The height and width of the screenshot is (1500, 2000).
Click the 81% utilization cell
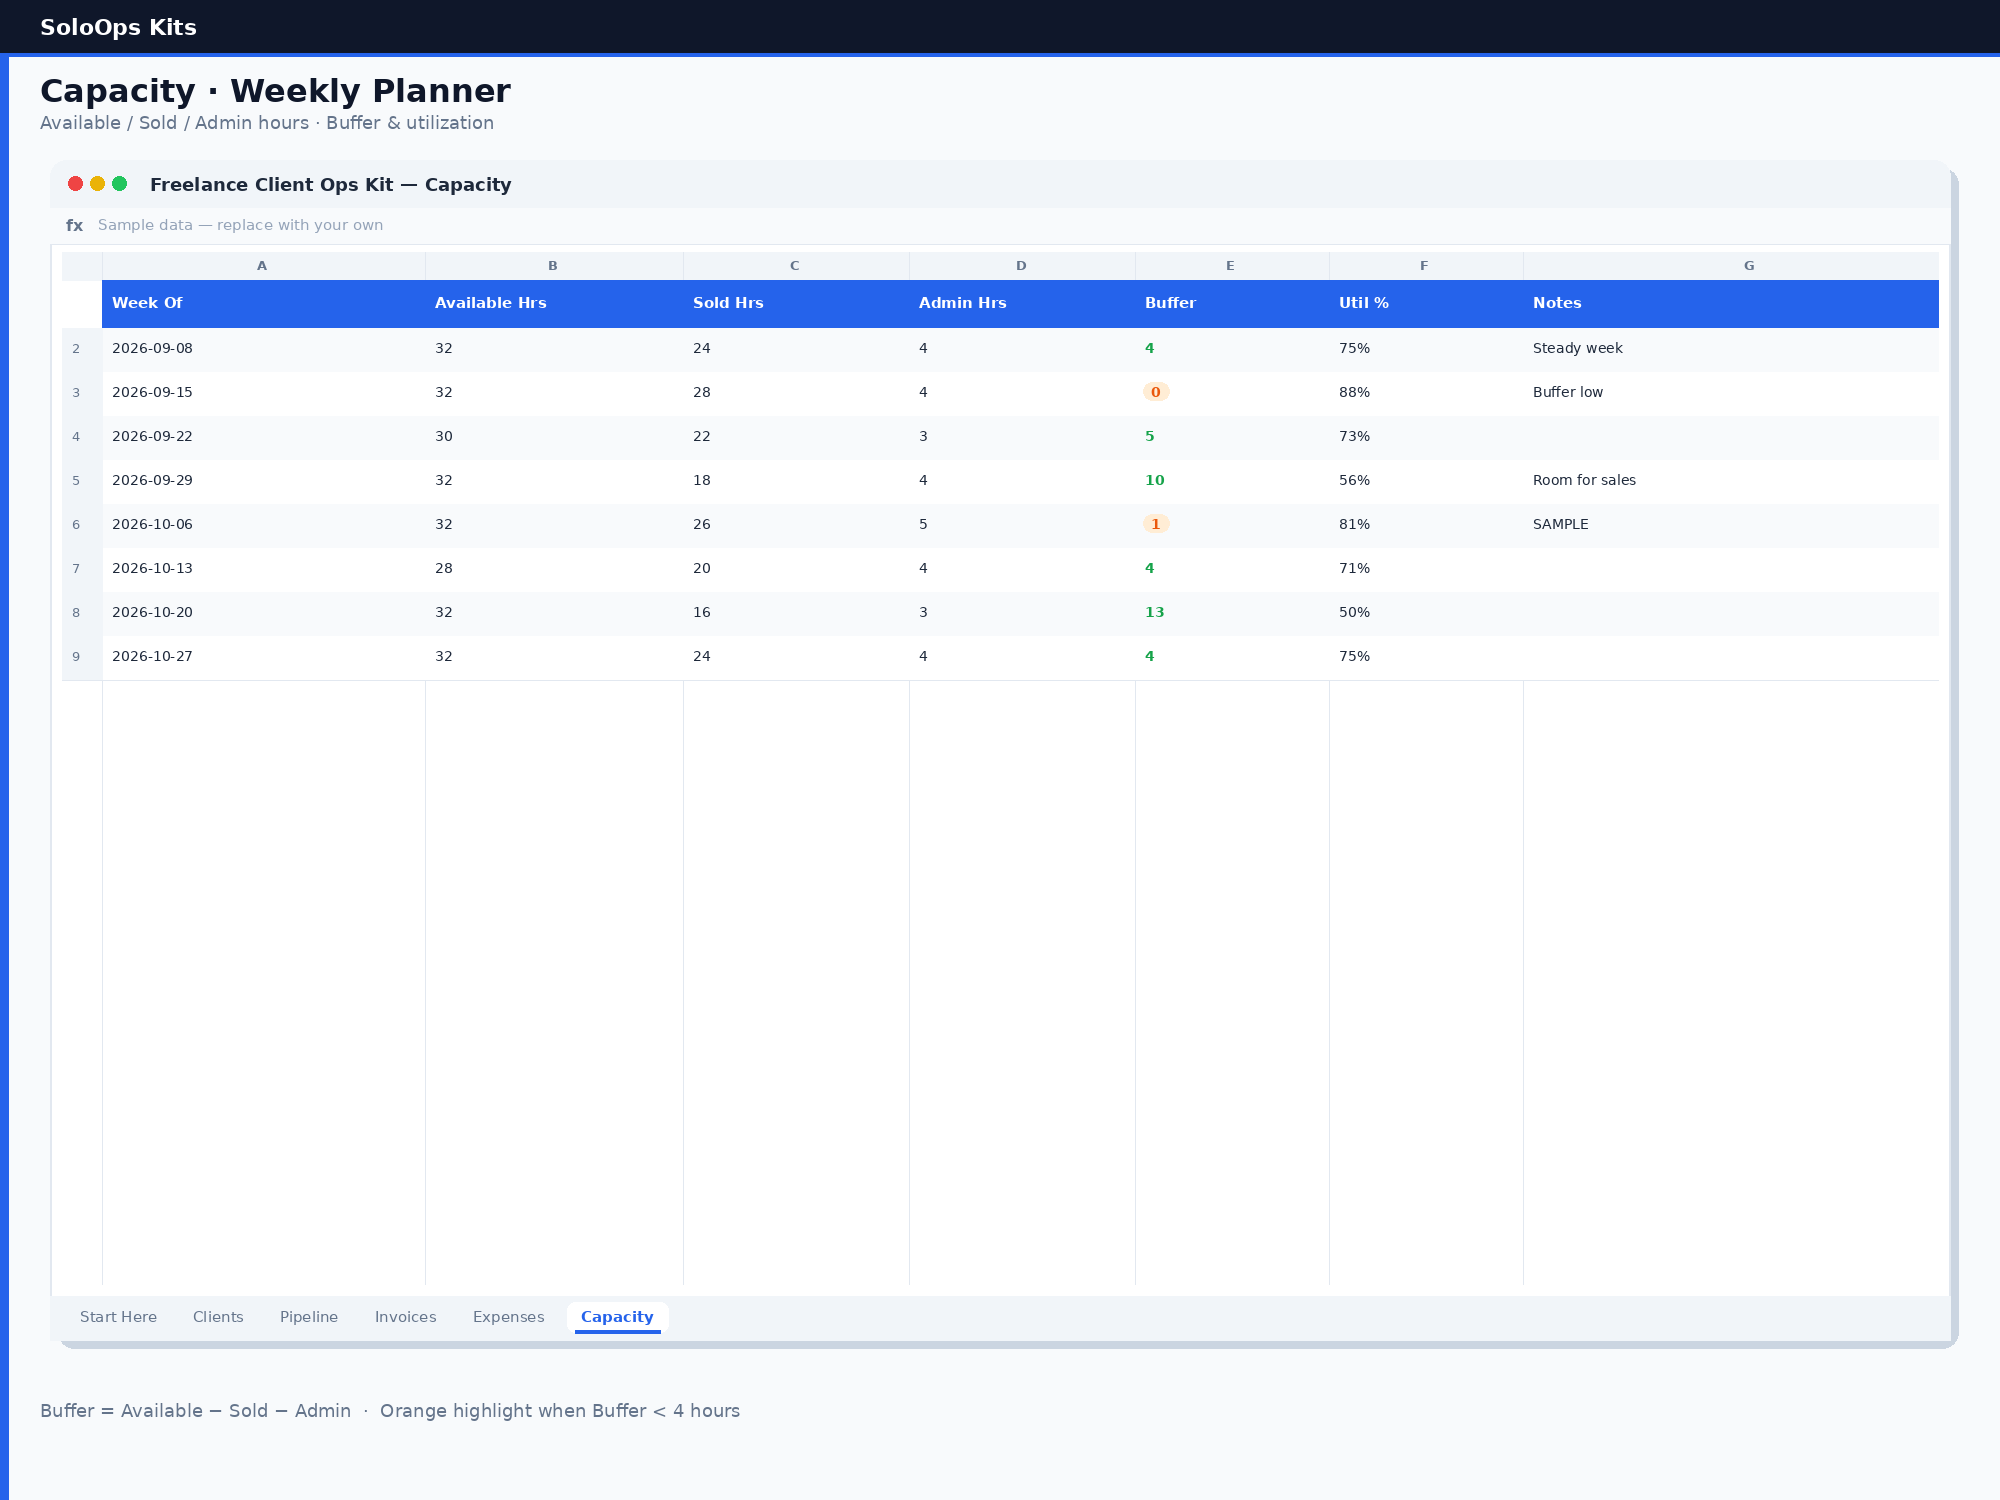1426,525
